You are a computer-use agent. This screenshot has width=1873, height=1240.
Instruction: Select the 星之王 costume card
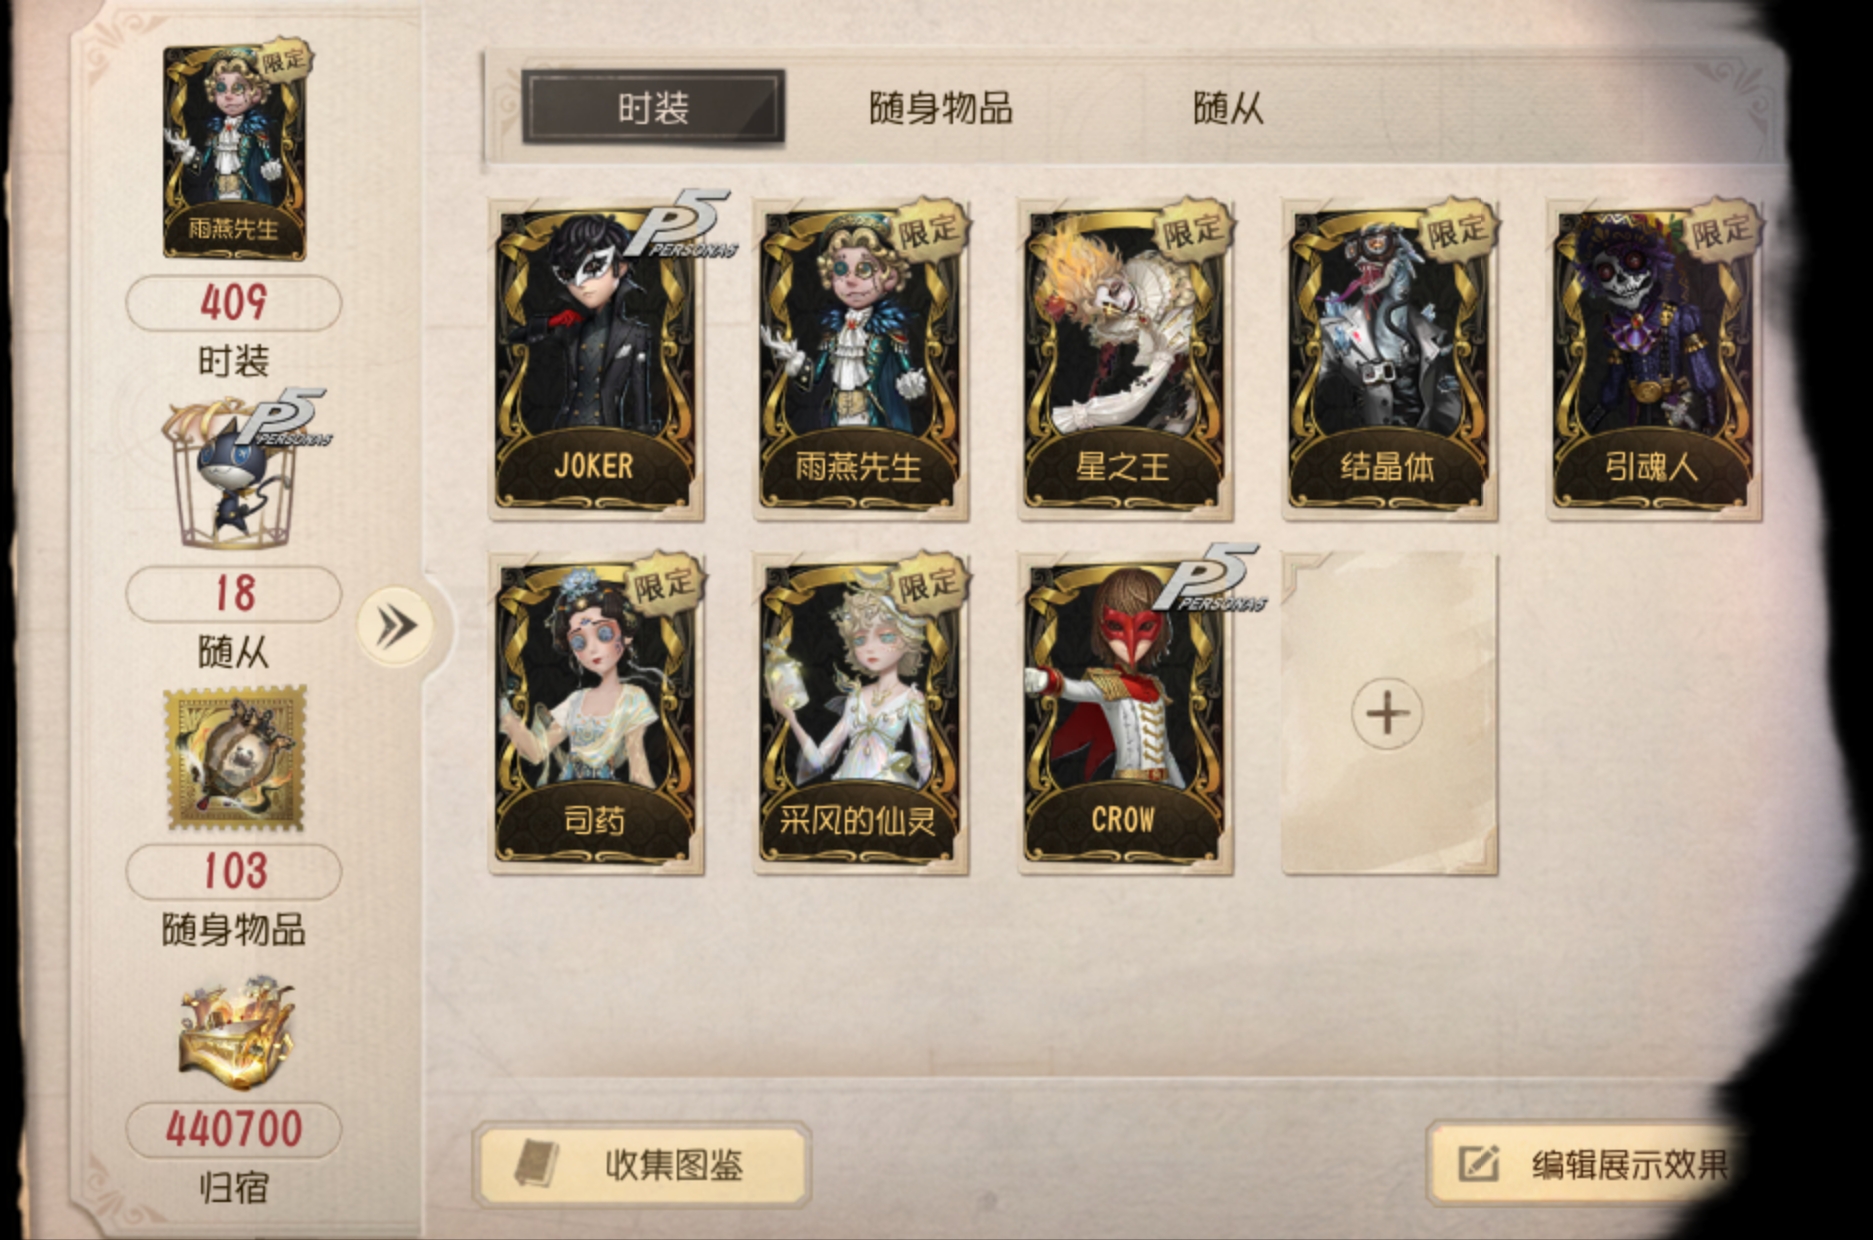(x=1125, y=359)
